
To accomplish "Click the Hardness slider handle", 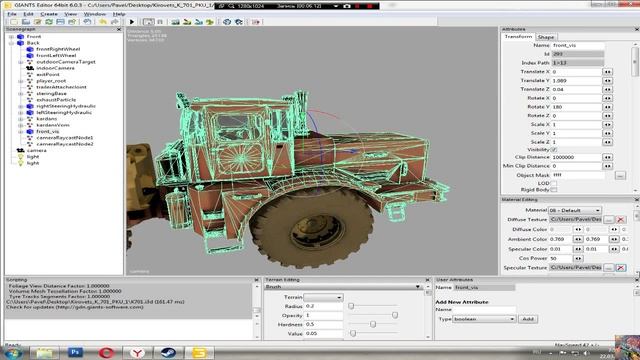I will 373,324.
